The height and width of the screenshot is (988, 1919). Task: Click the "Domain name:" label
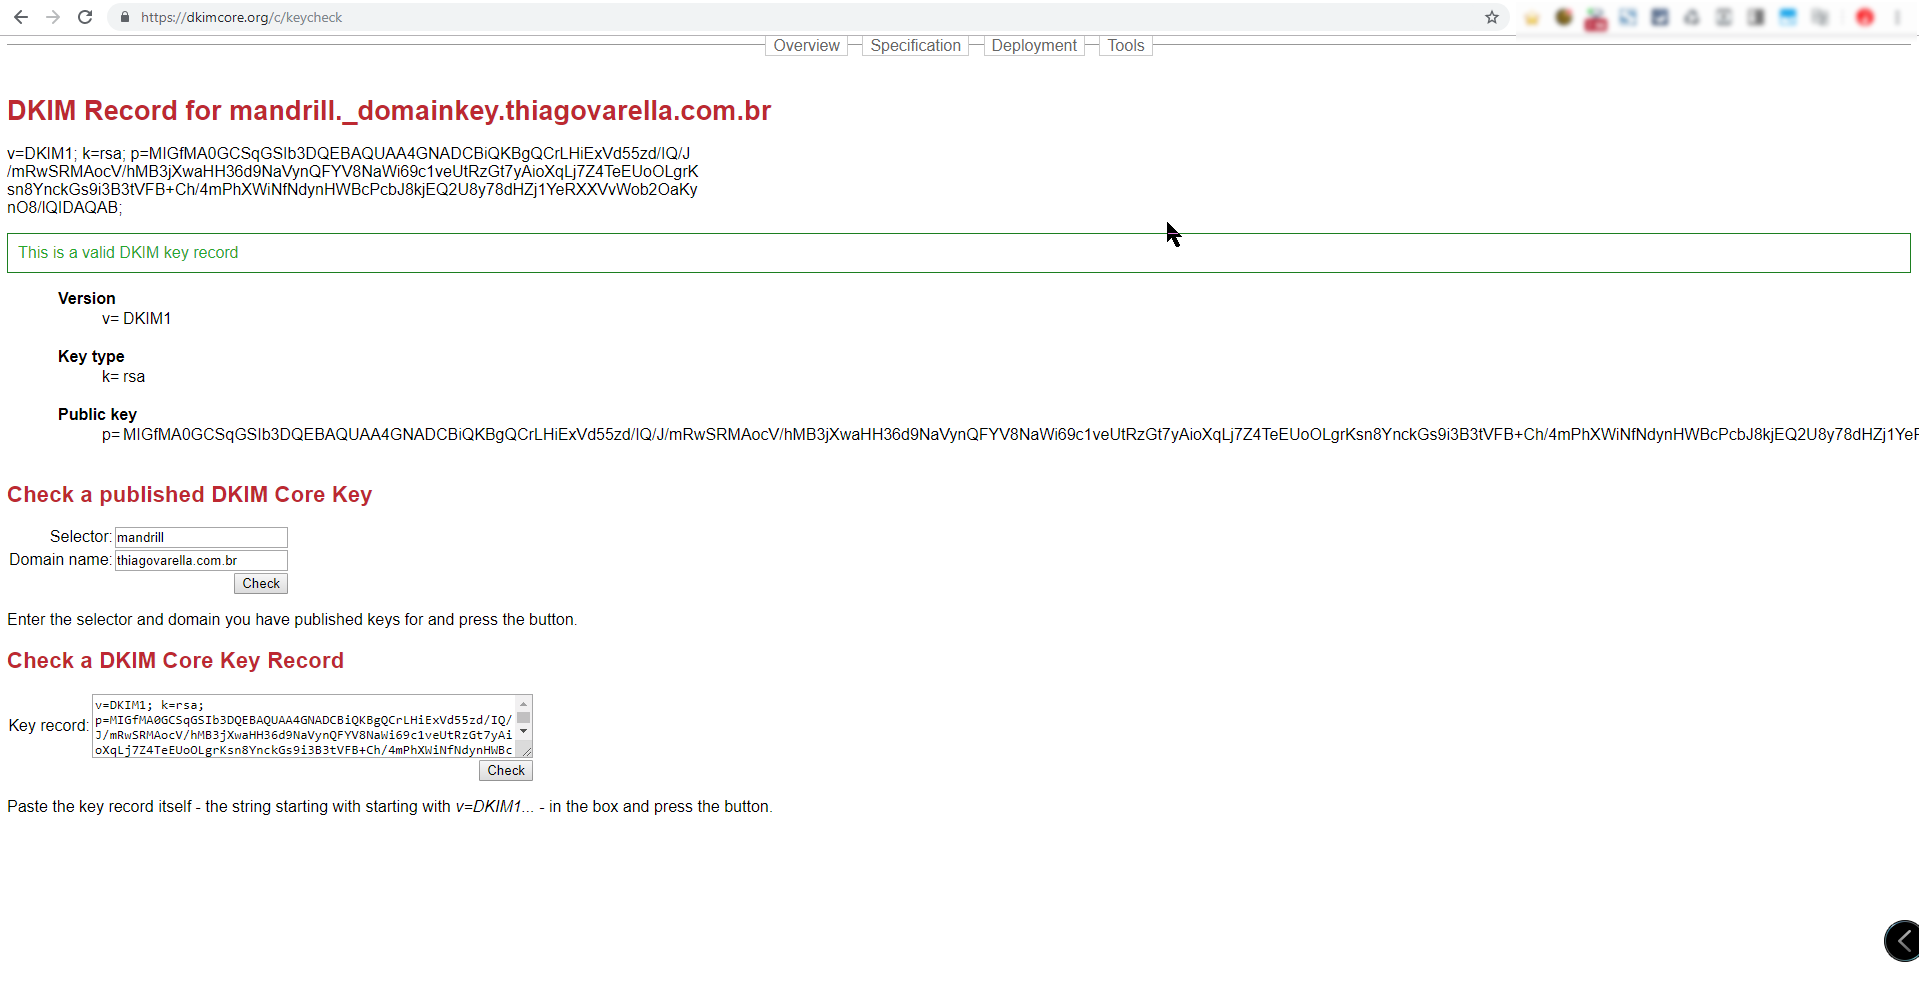pos(60,560)
